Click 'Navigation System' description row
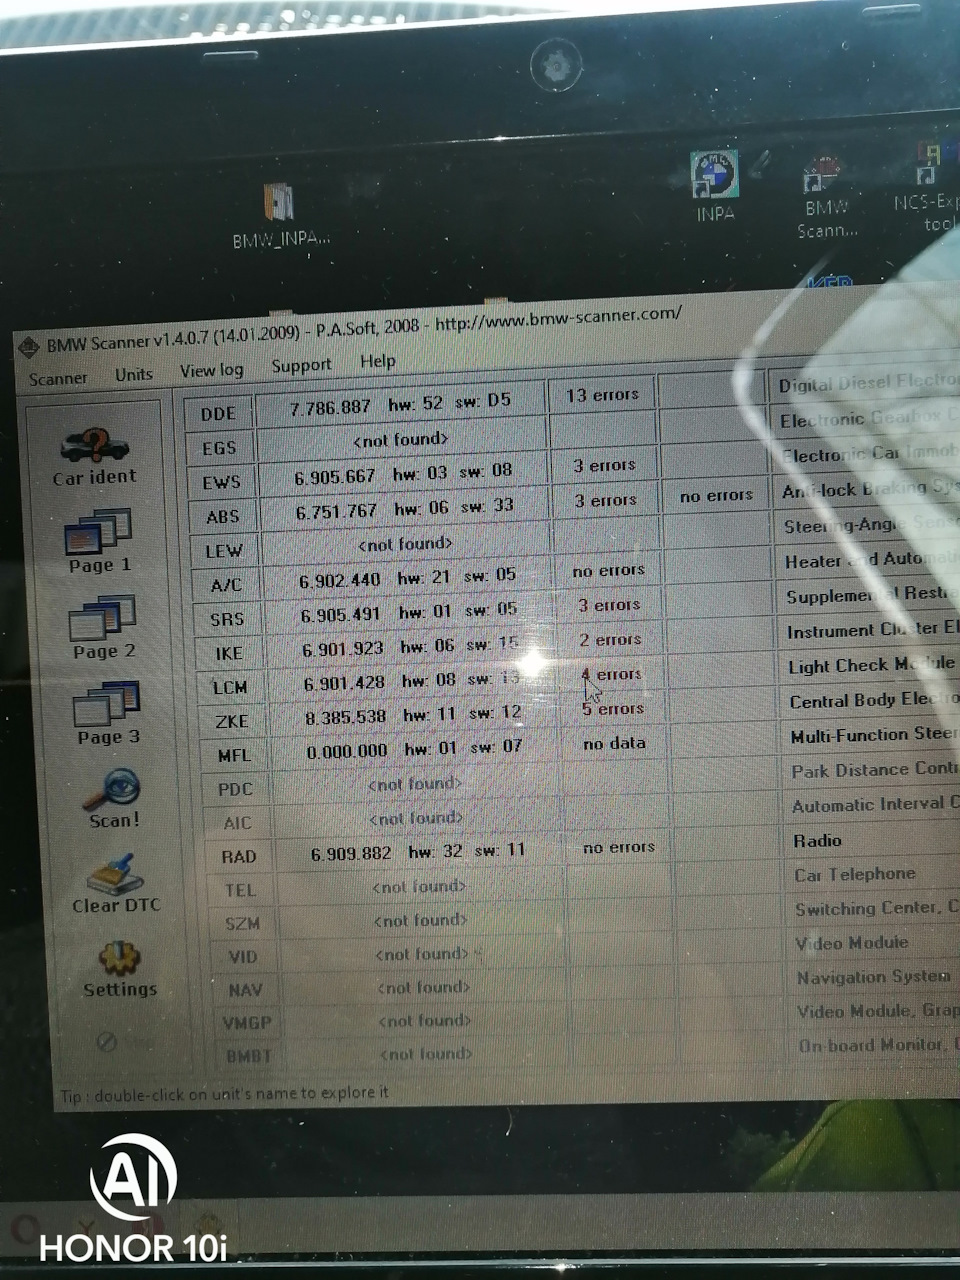960x1280 pixels. pyautogui.click(x=877, y=977)
